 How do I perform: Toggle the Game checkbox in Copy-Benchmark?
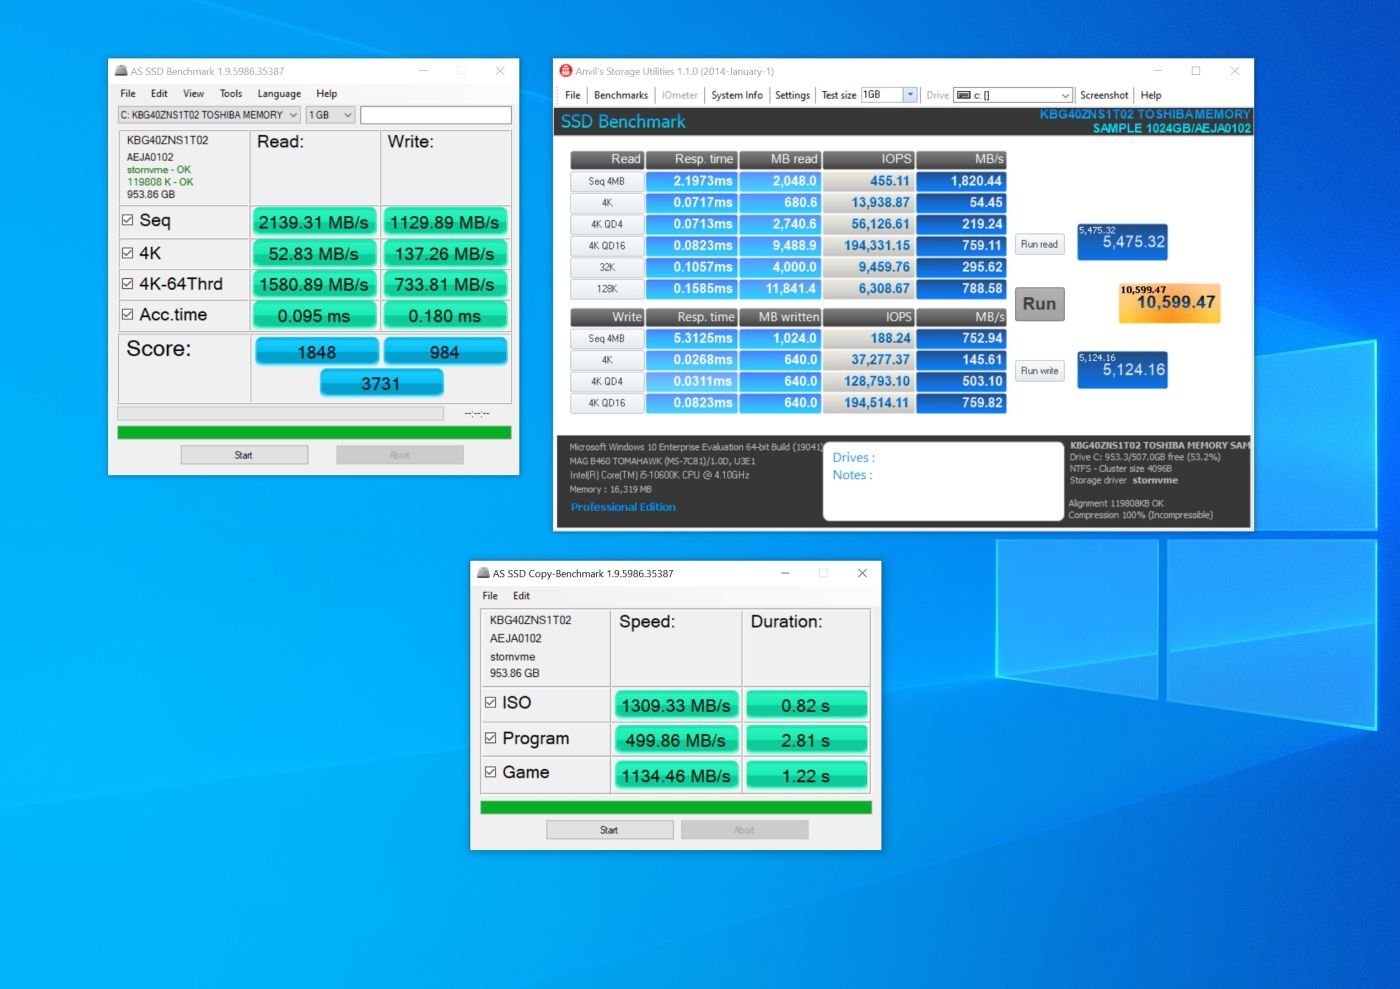tap(490, 772)
